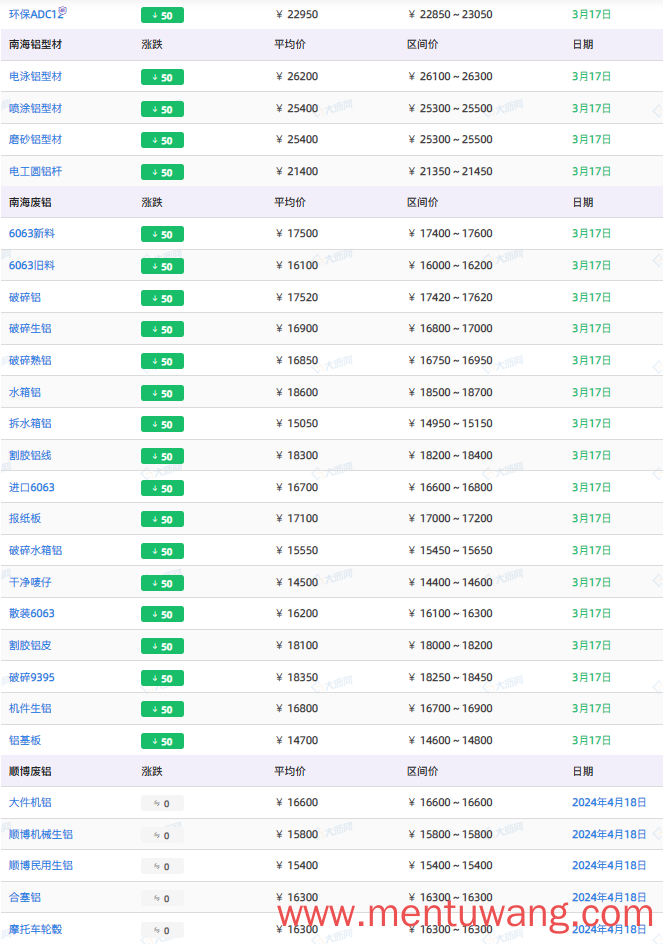This screenshot has width=663, height=944.
Task: Select the average price ¥ 15050
Action: tap(297, 424)
